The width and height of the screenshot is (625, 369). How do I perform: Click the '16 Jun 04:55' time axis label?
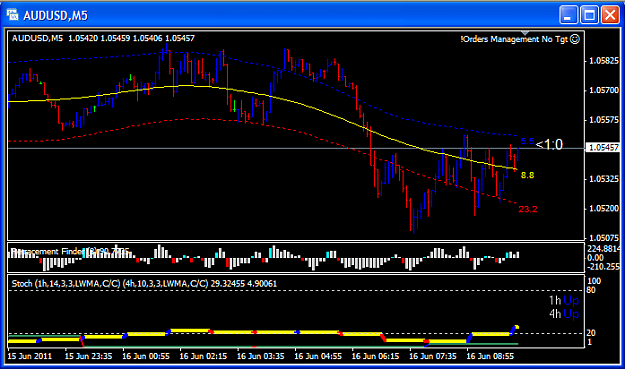[x=318, y=356]
